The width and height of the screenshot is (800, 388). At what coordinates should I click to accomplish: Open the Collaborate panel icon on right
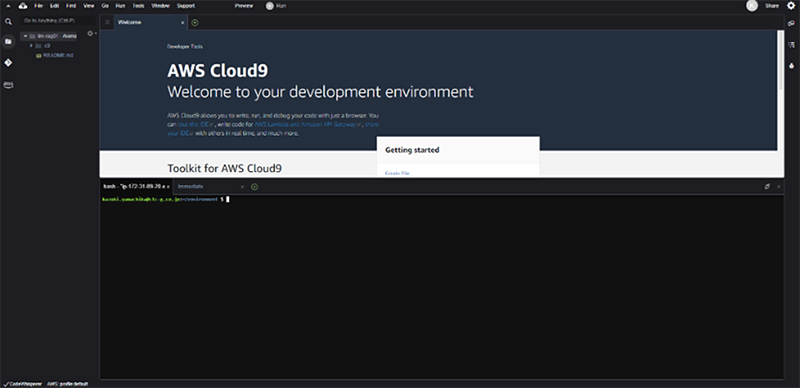[x=791, y=23]
